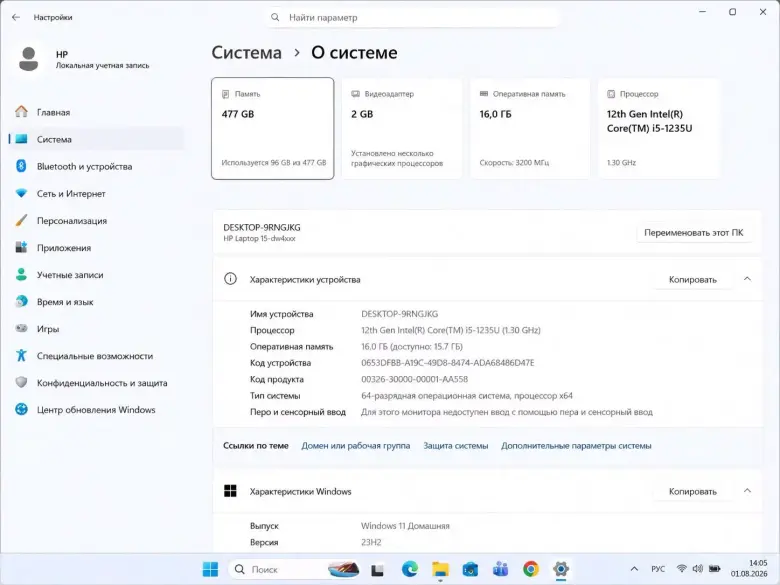Viewport: 780px width, 585px height.
Task: Click the volume speaker tray icon
Action: coord(698,569)
